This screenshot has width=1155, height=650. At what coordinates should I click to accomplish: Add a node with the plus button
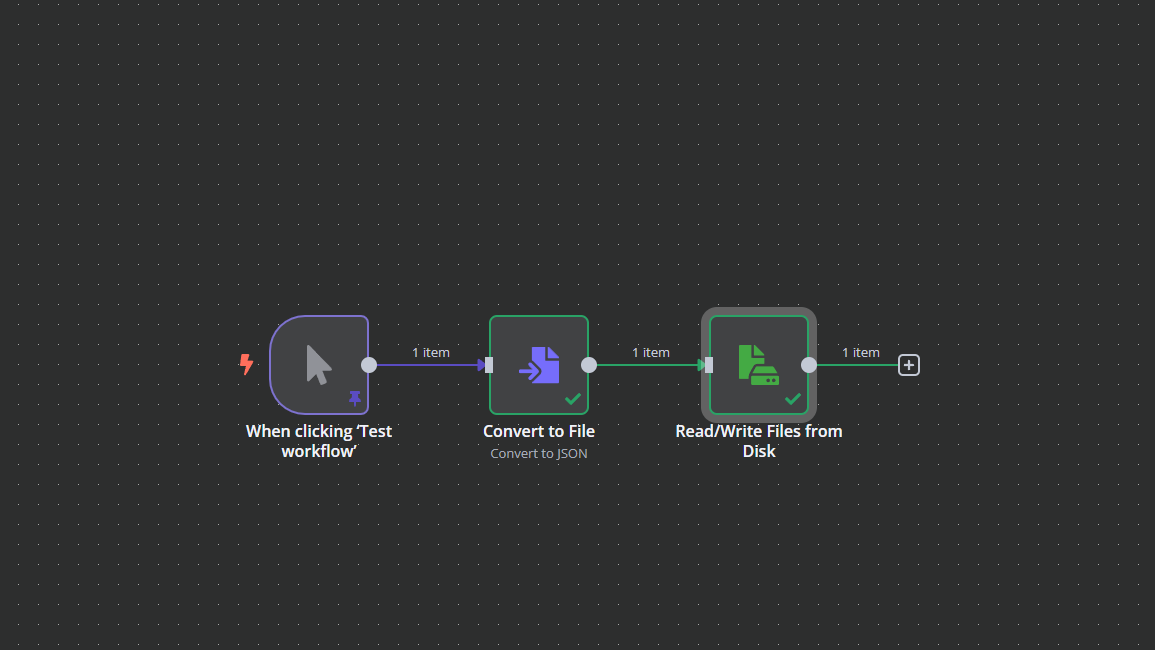click(909, 365)
